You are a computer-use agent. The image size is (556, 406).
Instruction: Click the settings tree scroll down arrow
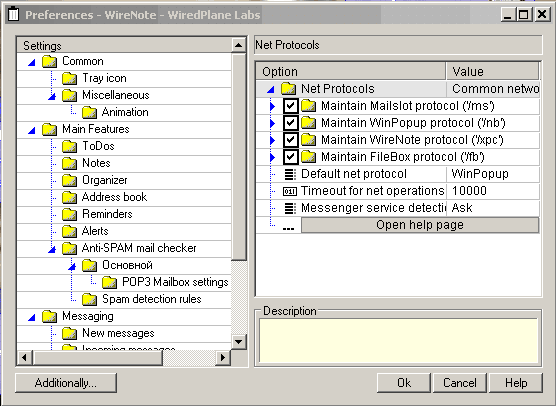coord(238,342)
